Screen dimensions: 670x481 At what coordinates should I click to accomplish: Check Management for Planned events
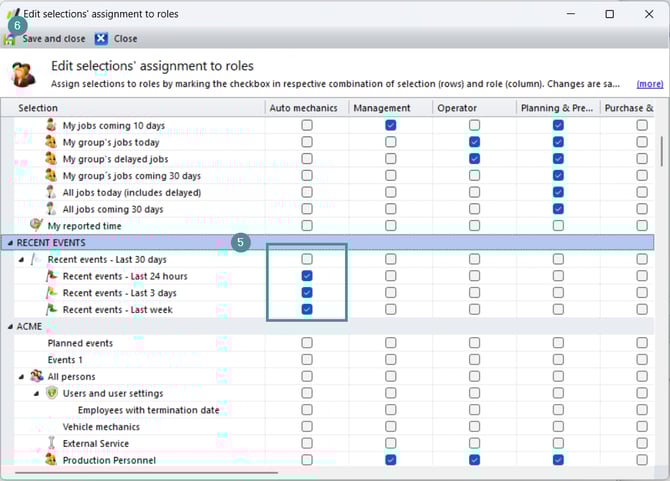point(391,343)
